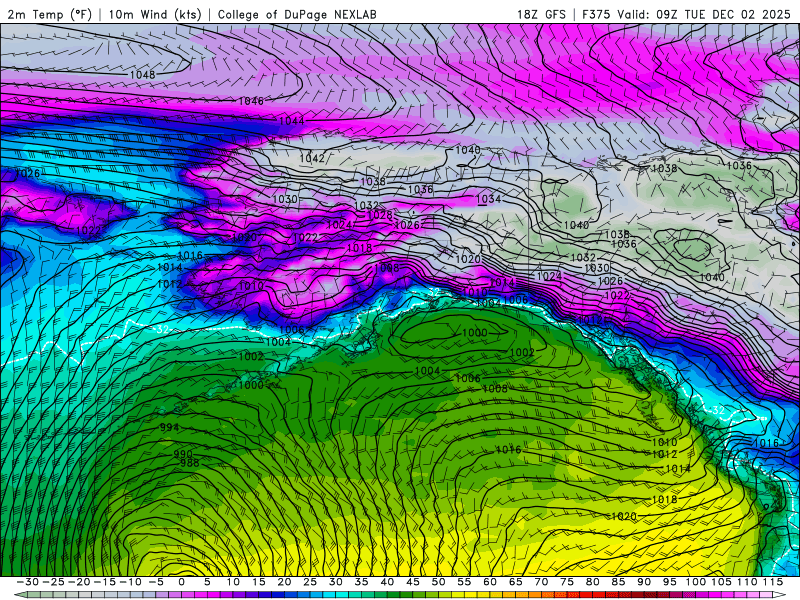This screenshot has height=600, width=800.
Task: Click the 85 temperature scale label
Action: pos(618,582)
